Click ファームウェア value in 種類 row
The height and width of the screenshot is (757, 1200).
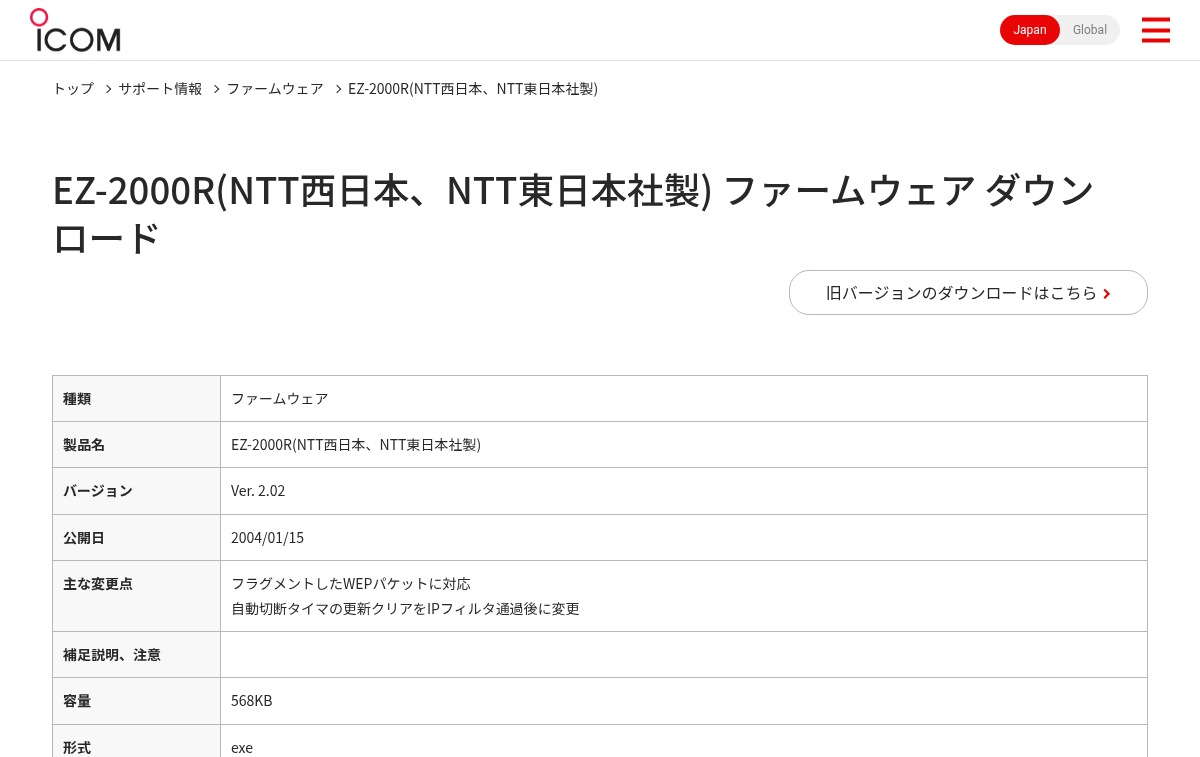coord(280,399)
